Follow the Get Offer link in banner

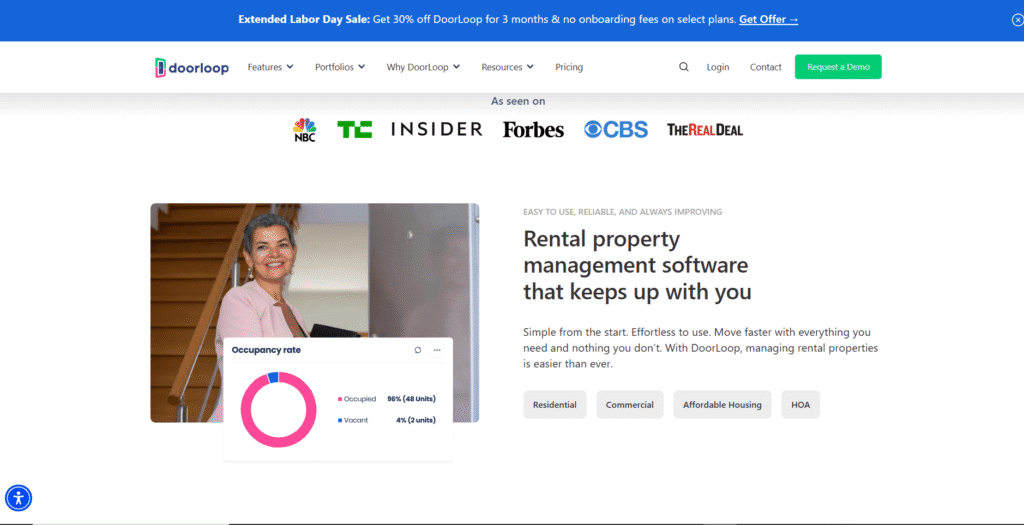(768, 19)
